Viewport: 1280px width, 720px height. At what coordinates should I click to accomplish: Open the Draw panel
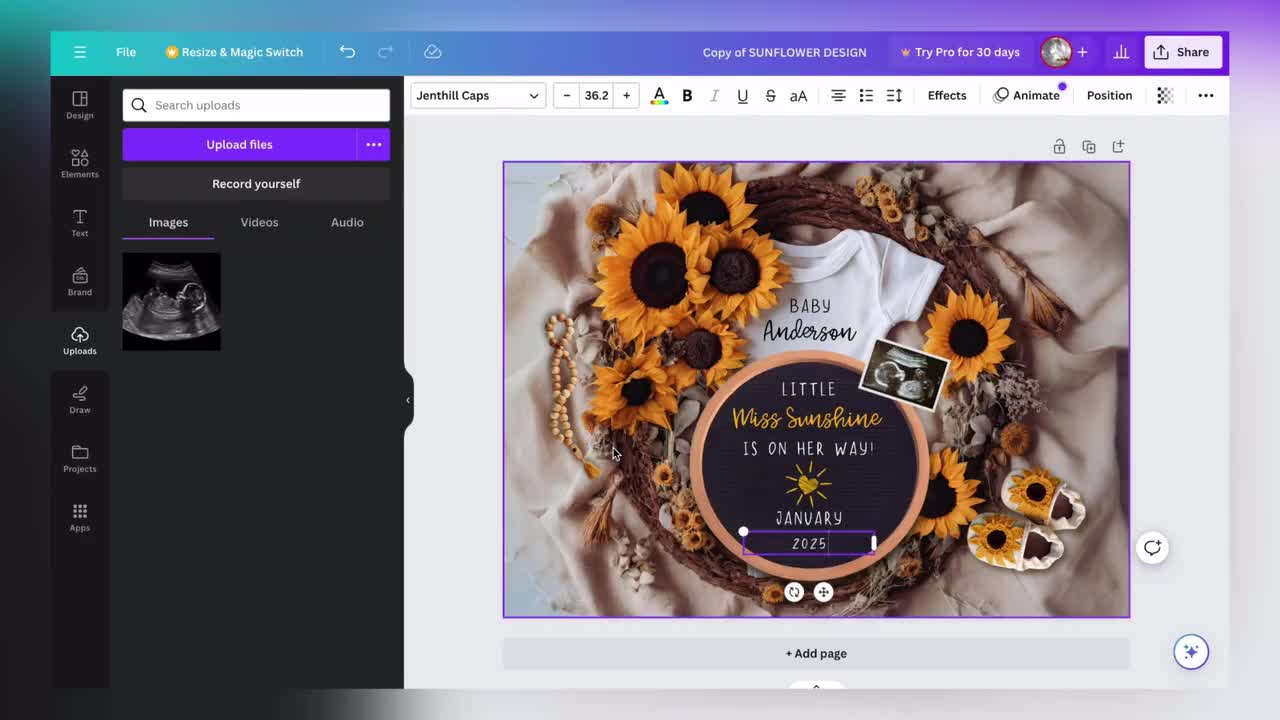[x=79, y=397]
